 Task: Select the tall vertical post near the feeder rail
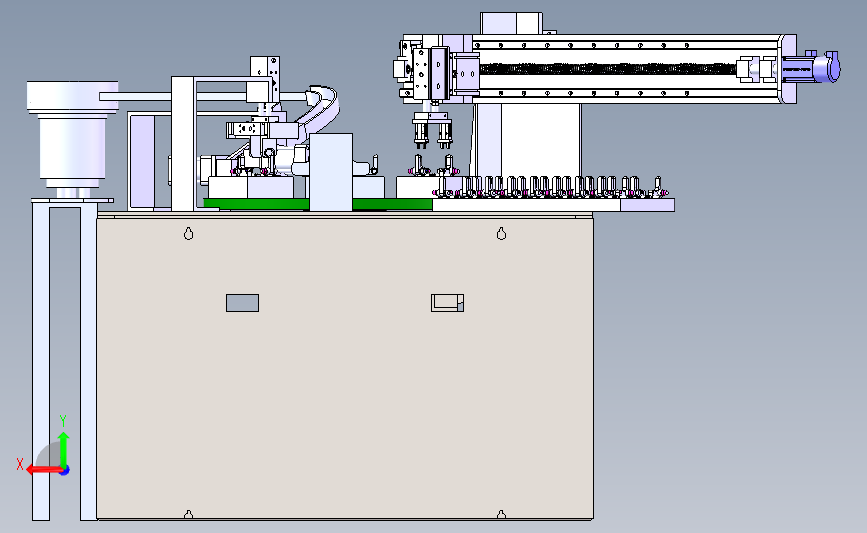click(183, 144)
